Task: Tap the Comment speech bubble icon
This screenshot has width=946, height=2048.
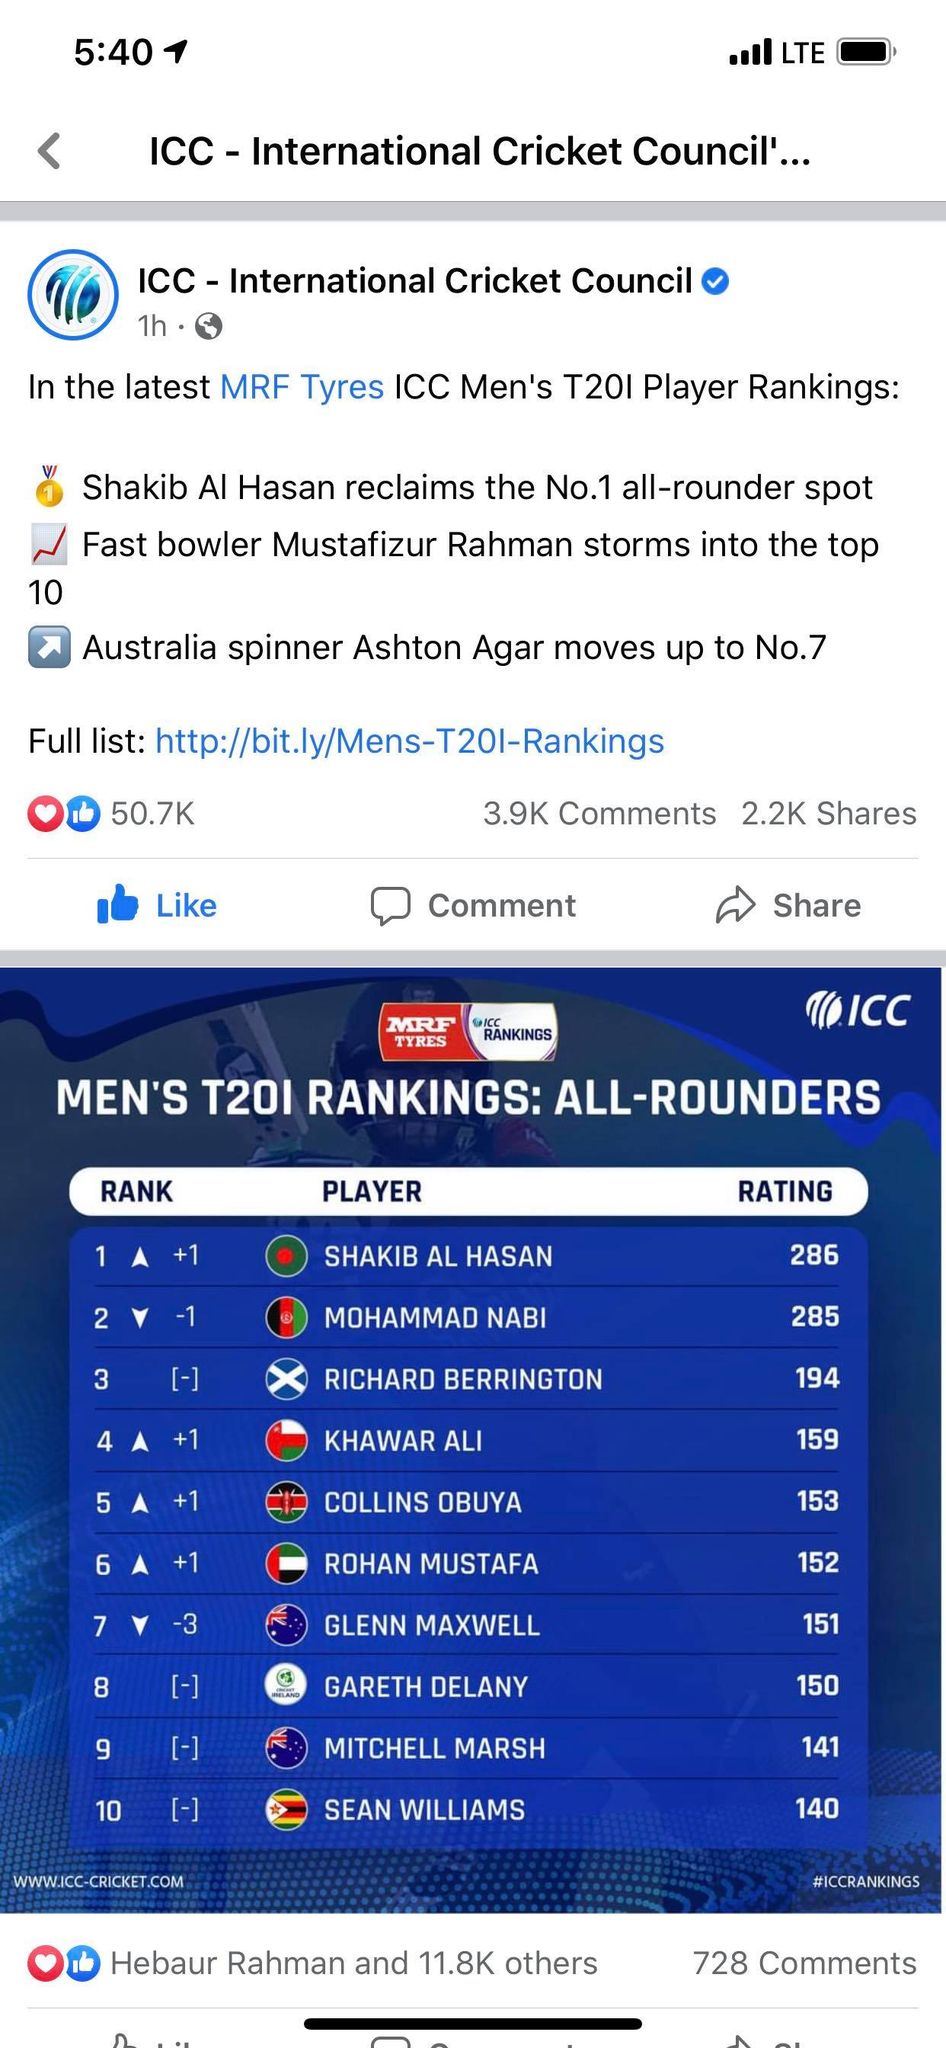Action: click(x=390, y=905)
